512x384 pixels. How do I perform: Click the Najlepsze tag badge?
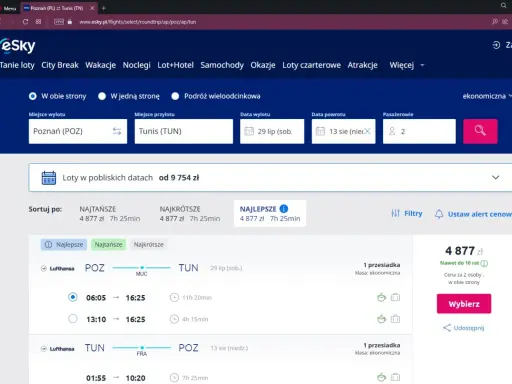click(64, 245)
